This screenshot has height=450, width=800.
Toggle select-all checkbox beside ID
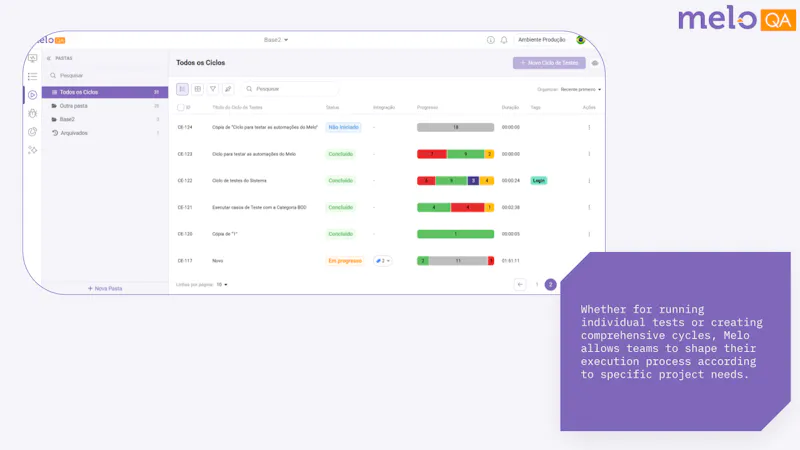tap(180, 108)
